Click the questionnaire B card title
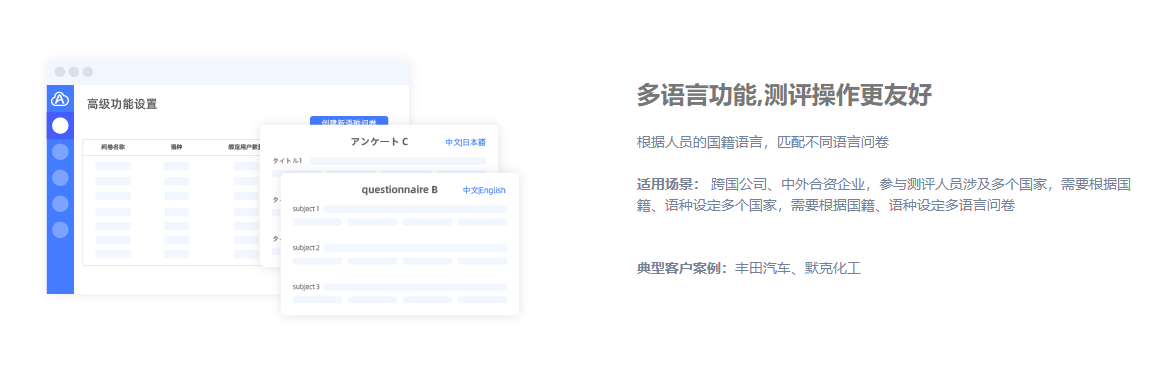Screen dimensions: 1153x367 [399, 190]
